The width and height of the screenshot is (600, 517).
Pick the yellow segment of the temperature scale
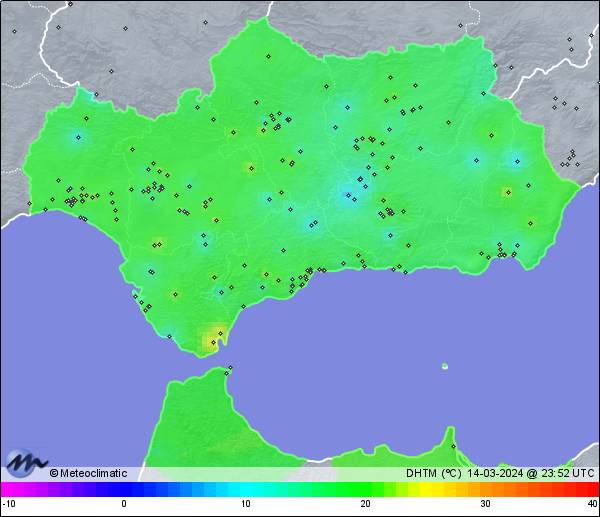click(x=426, y=489)
